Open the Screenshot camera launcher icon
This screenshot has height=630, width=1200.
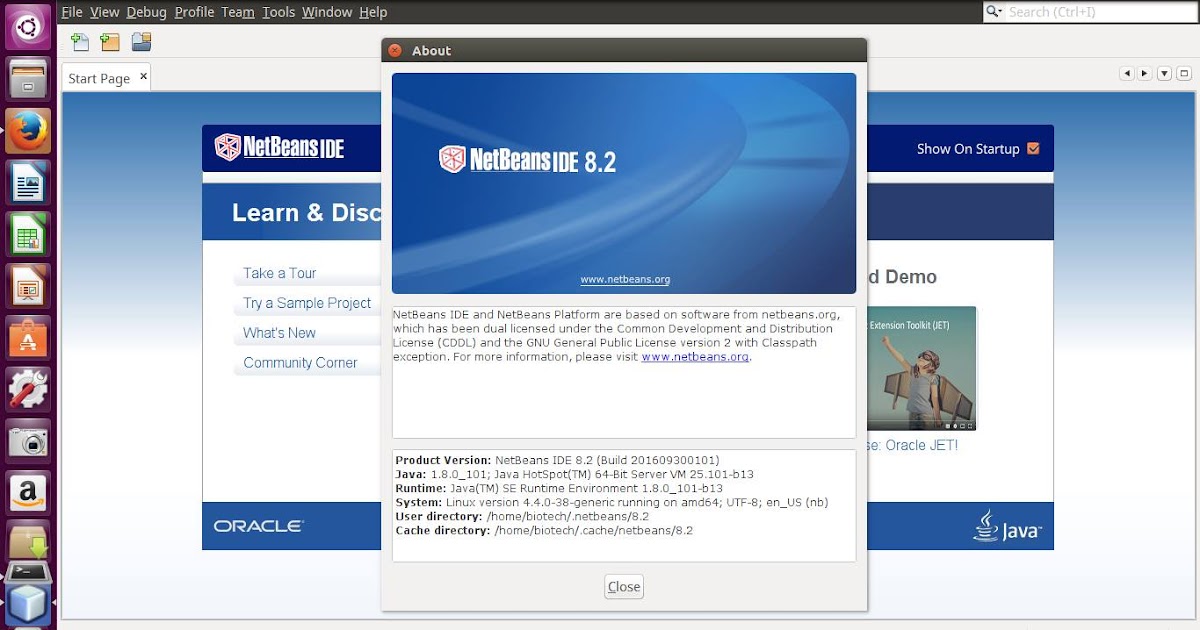click(28, 442)
